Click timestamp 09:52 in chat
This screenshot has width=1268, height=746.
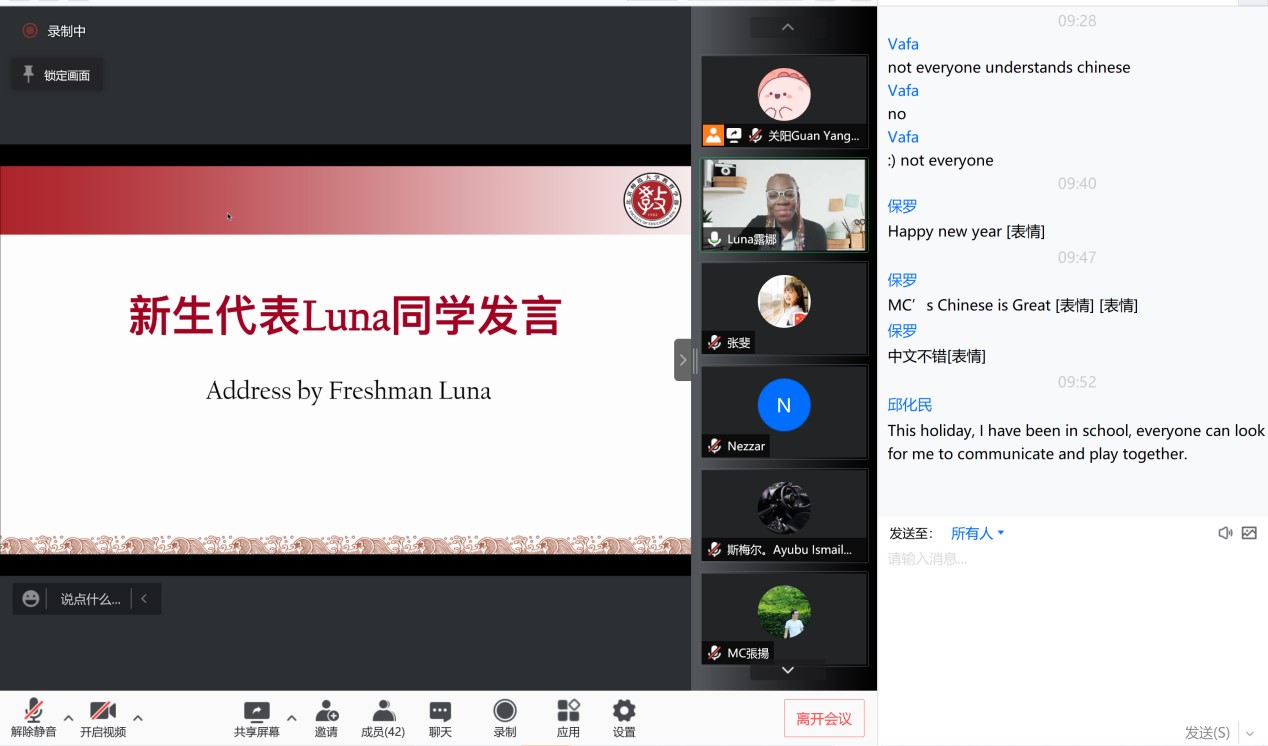point(1077,382)
